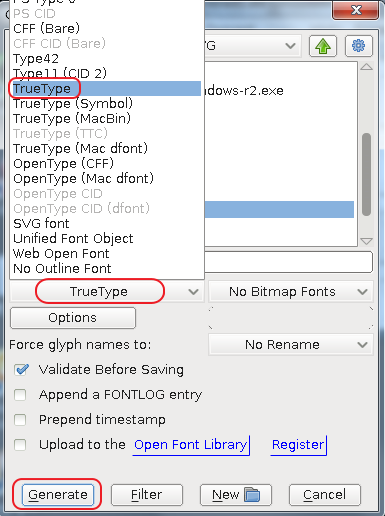Screen dimensions: 385x516
Task: Open the TrueType format dropdown
Action: 107,292
